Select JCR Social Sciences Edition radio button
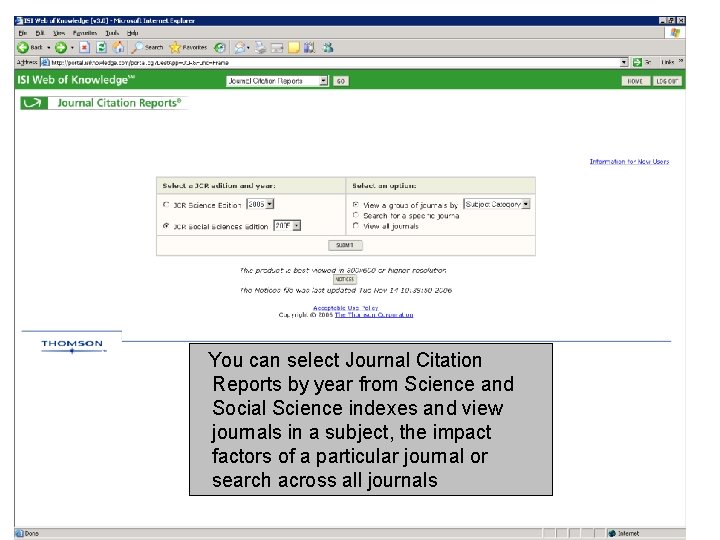 pos(166,225)
